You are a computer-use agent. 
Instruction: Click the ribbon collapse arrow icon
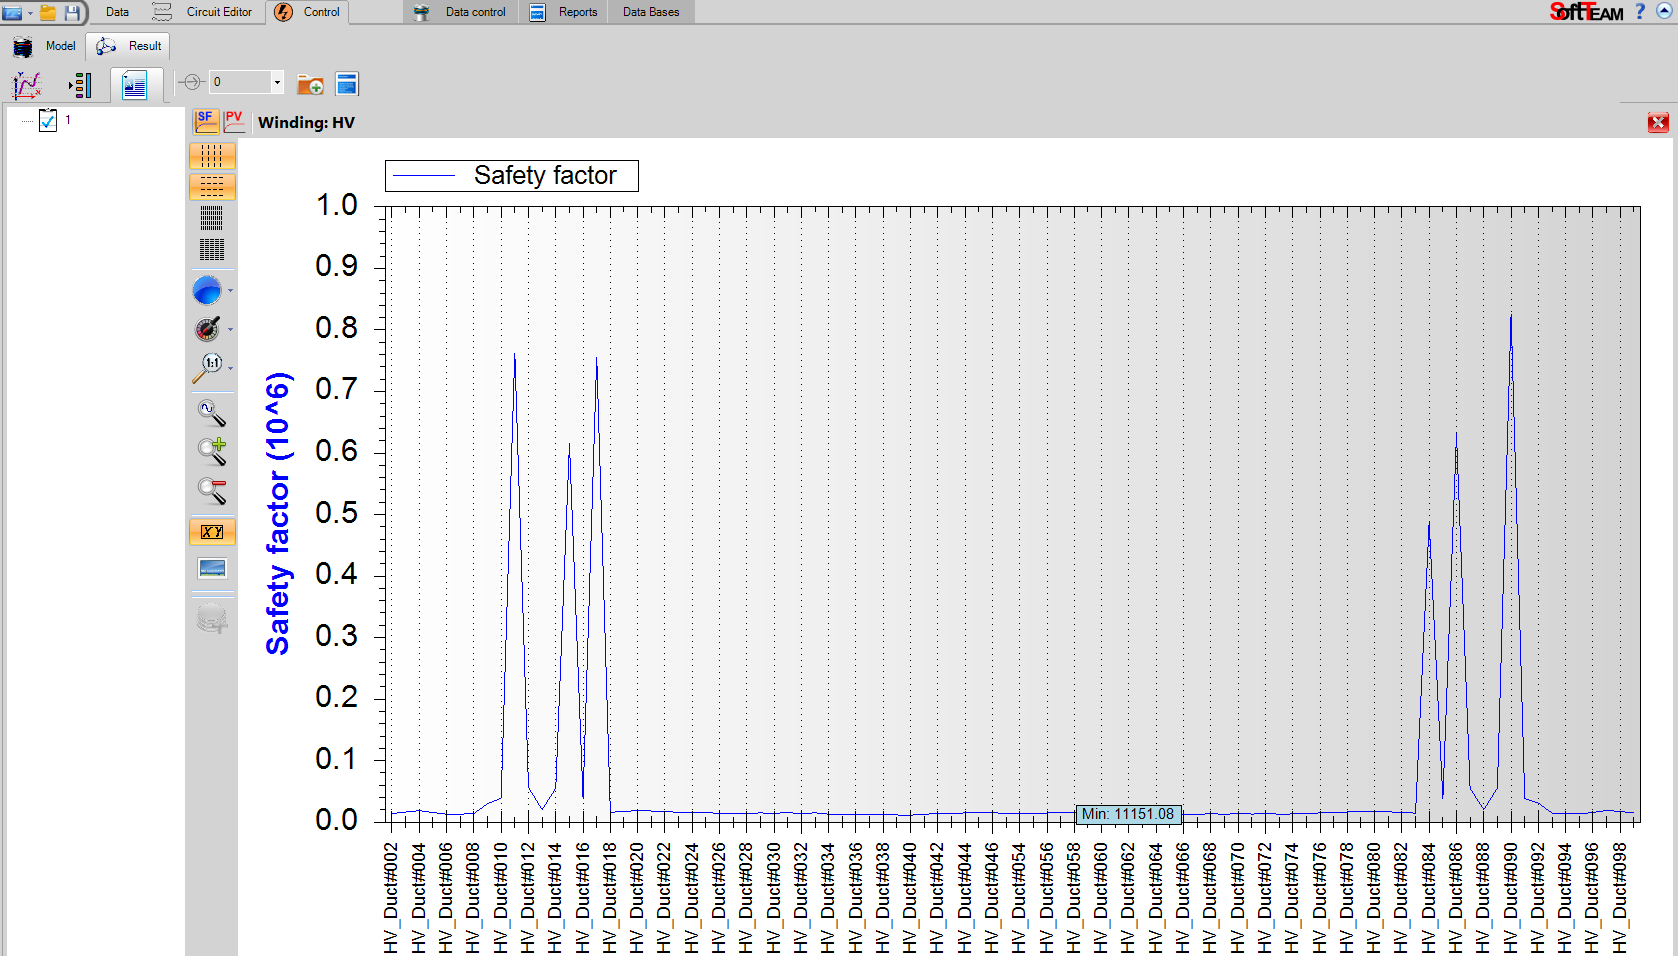[1664, 11]
